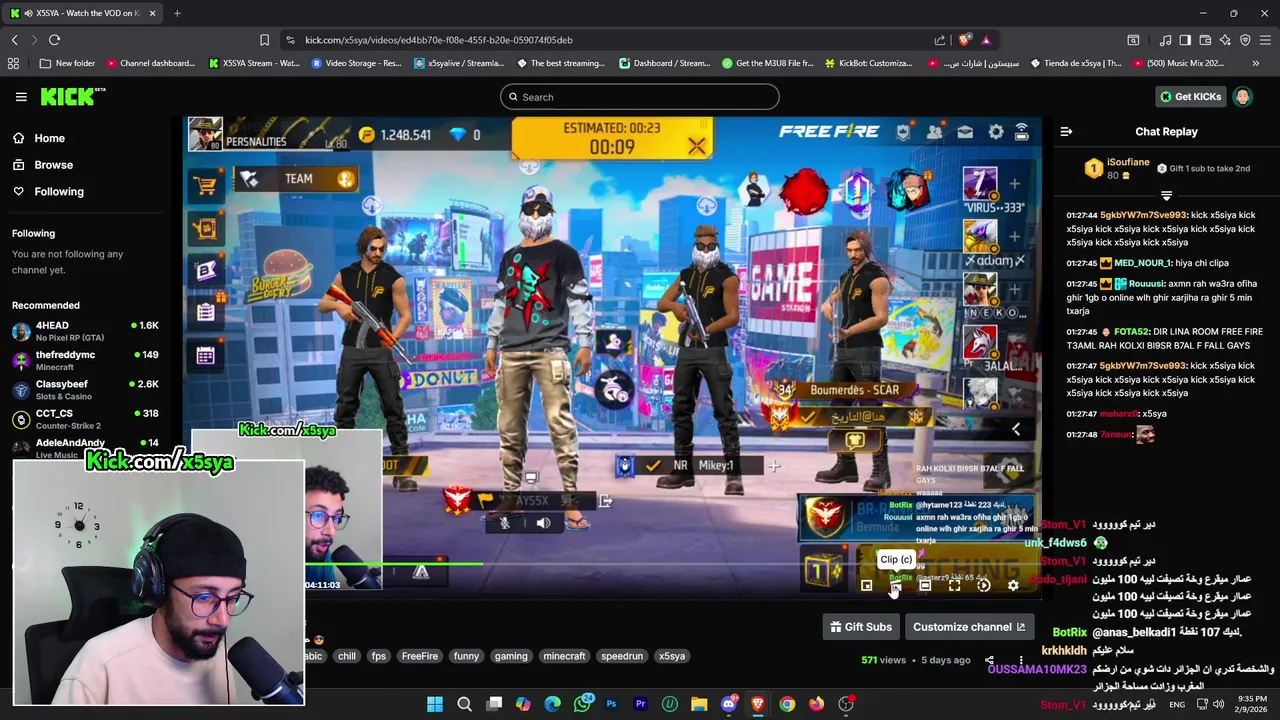Screen dimensions: 1280x720
Task: Click Customize channel button
Action: click(969, 627)
